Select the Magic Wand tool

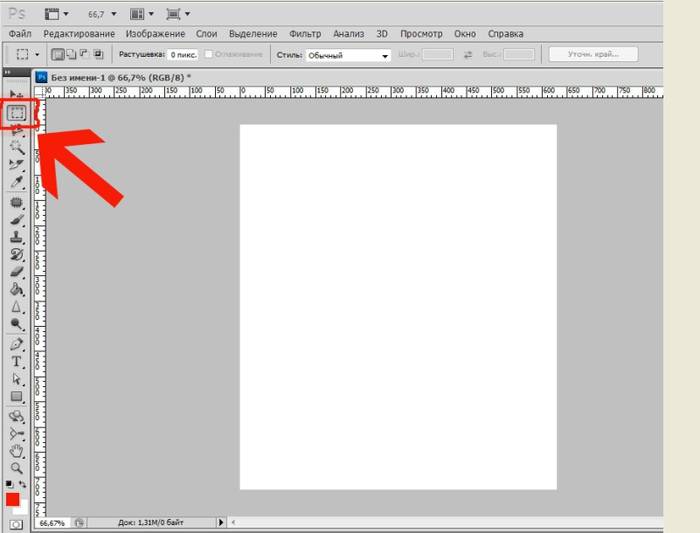[x=17, y=148]
